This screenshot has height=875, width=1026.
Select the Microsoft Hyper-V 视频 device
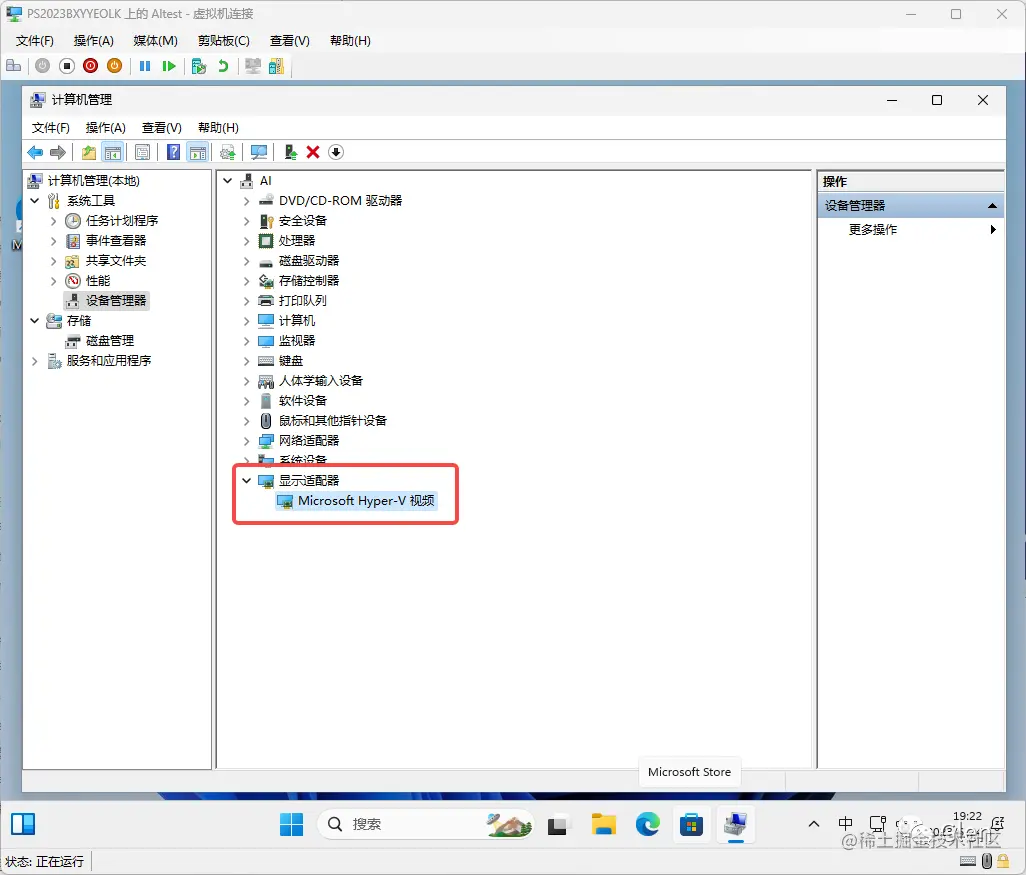[x=357, y=501]
